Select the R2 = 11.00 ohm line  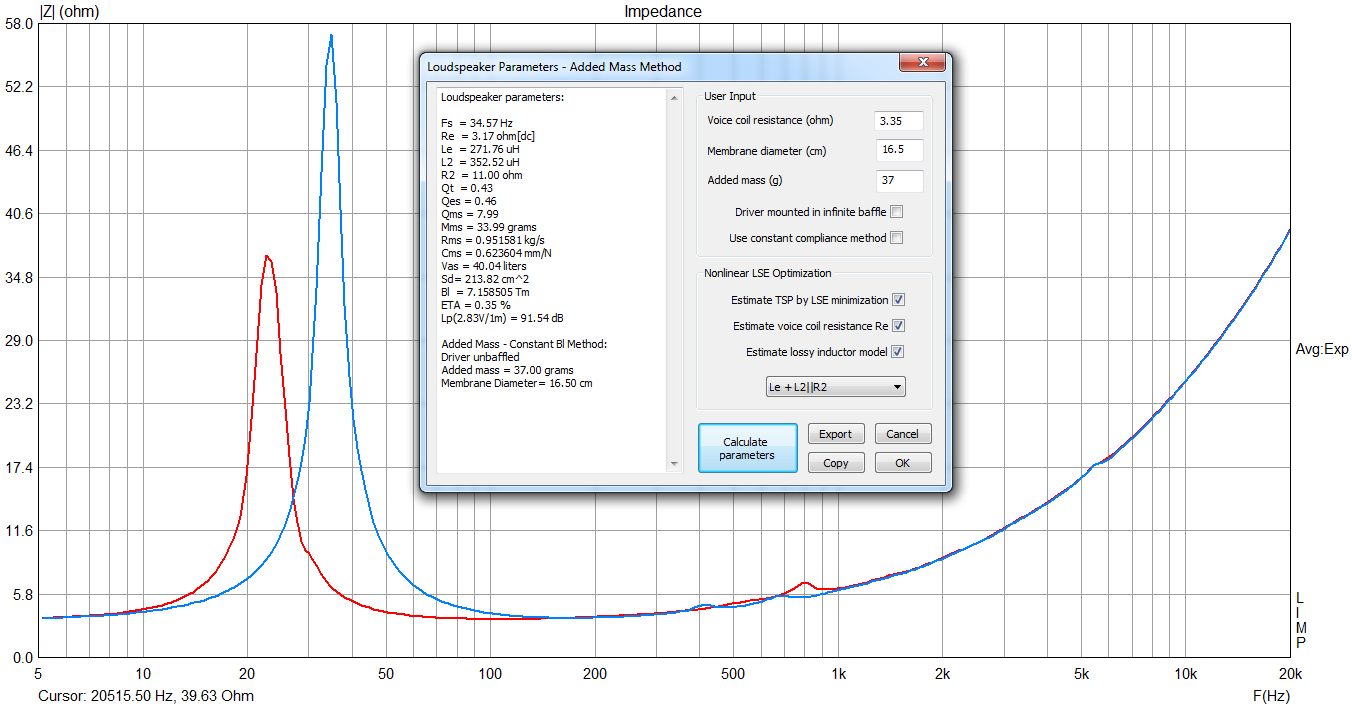tap(482, 175)
